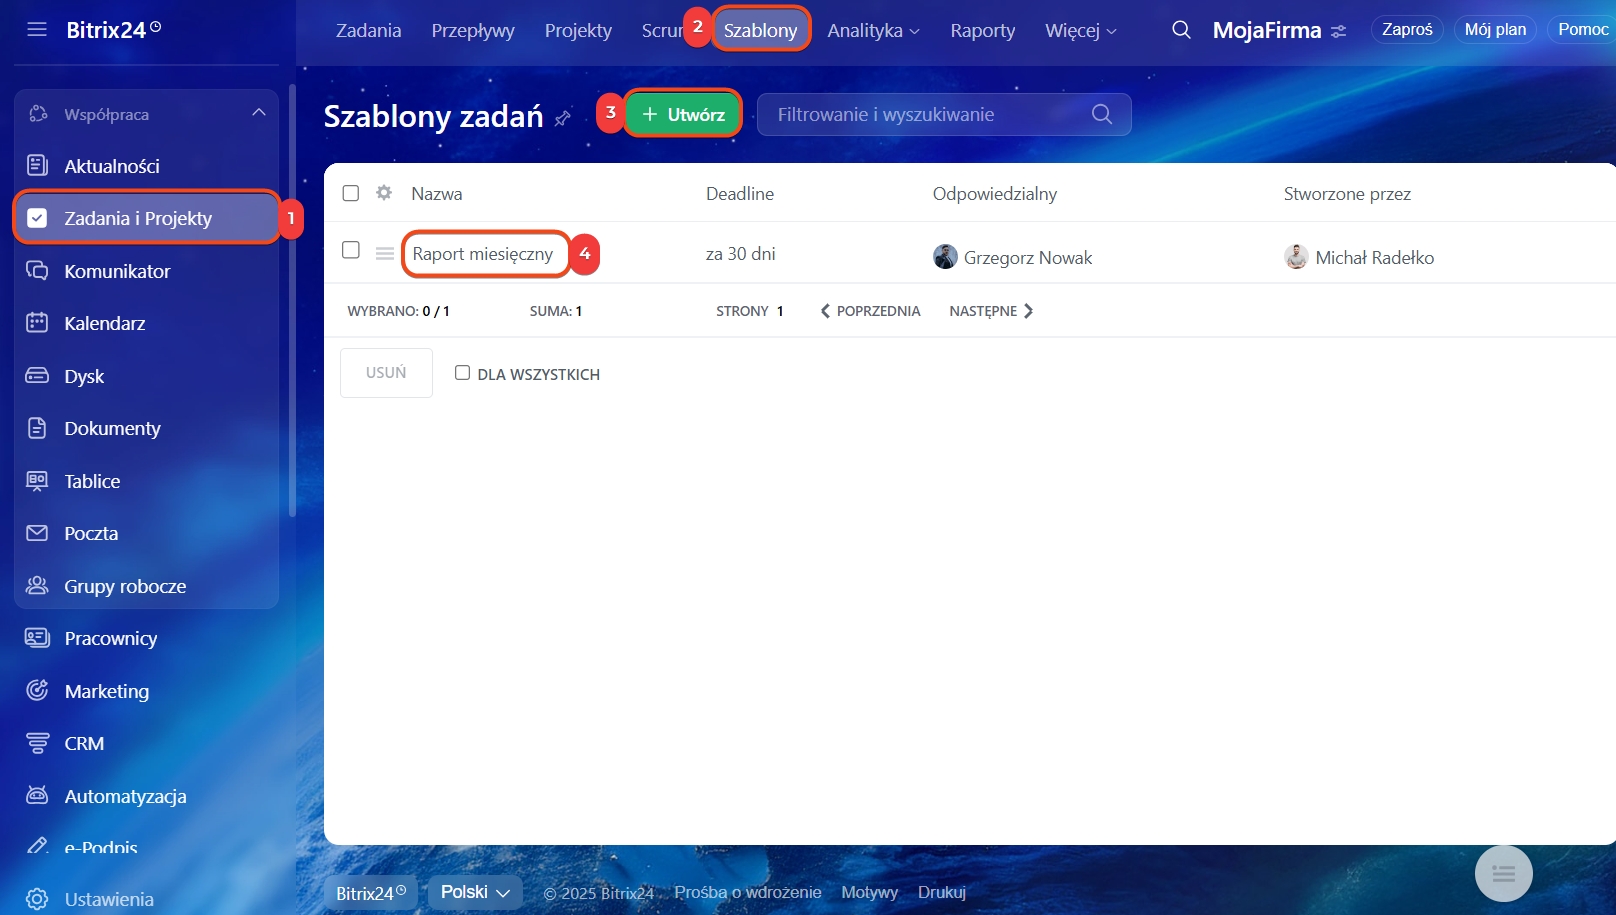Click Michał Radełko's avatar
Image resolution: width=1616 pixels, height=915 pixels.
[x=1296, y=257]
